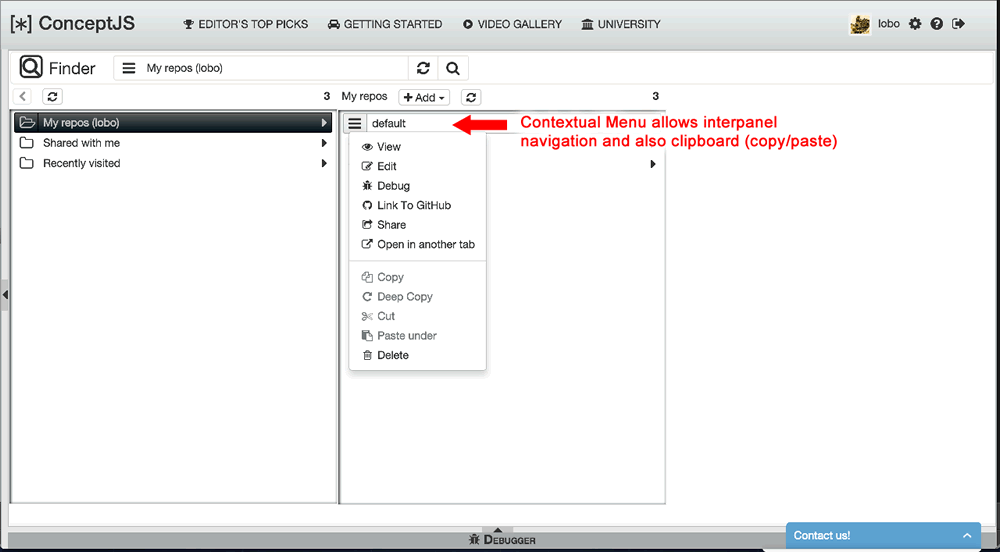Open the settings gear next to lobo

(x=915, y=24)
